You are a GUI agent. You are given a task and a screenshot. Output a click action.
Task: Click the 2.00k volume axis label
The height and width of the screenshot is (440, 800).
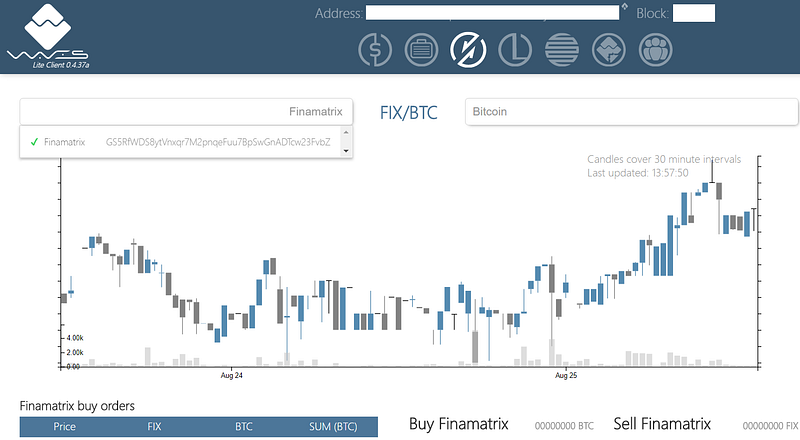click(x=75, y=353)
